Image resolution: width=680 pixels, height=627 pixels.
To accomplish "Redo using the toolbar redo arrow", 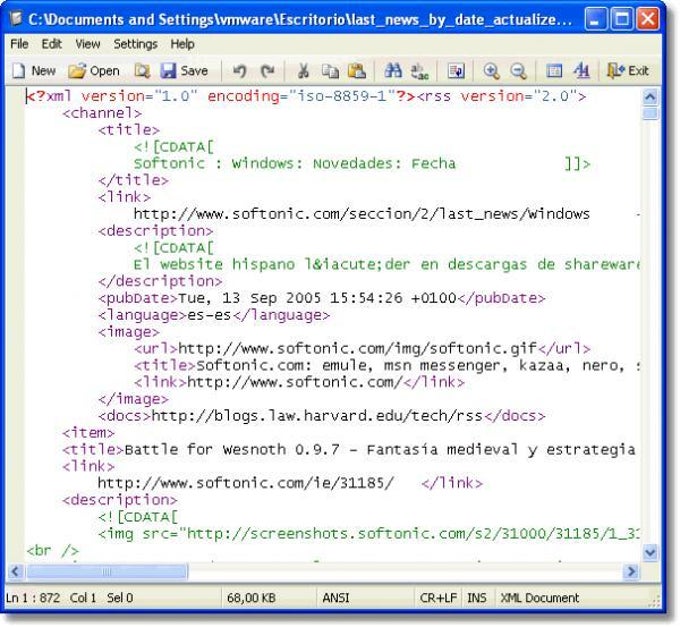I will pyautogui.click(x=267, y=70).
